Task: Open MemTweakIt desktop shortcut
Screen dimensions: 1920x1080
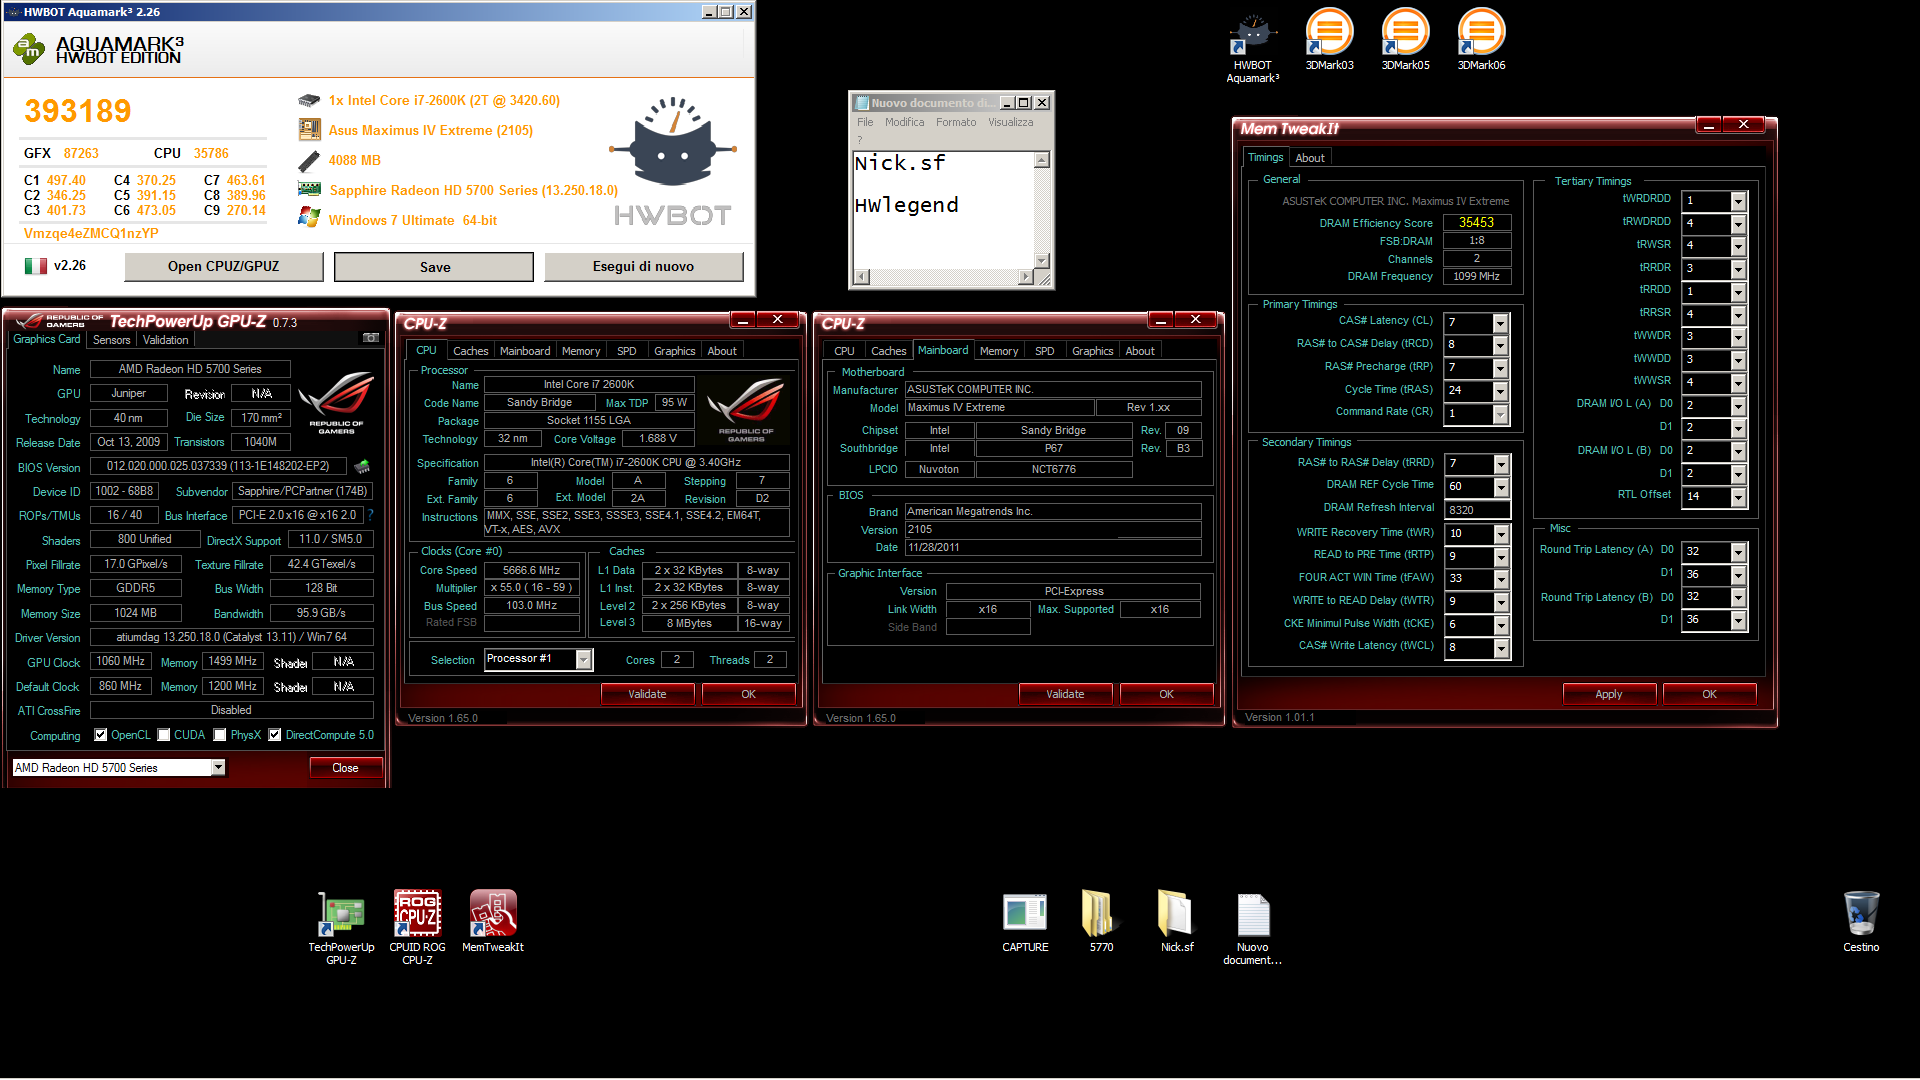Action: tap(493, 921)
